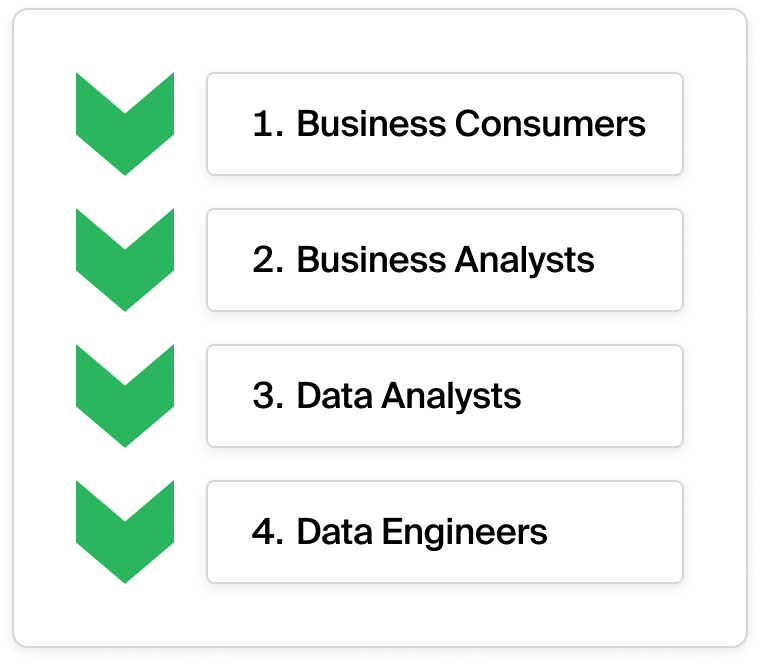Select the "1. Business Consumers" box
Screen dimensions: 759x662
[x=444, y=124]
